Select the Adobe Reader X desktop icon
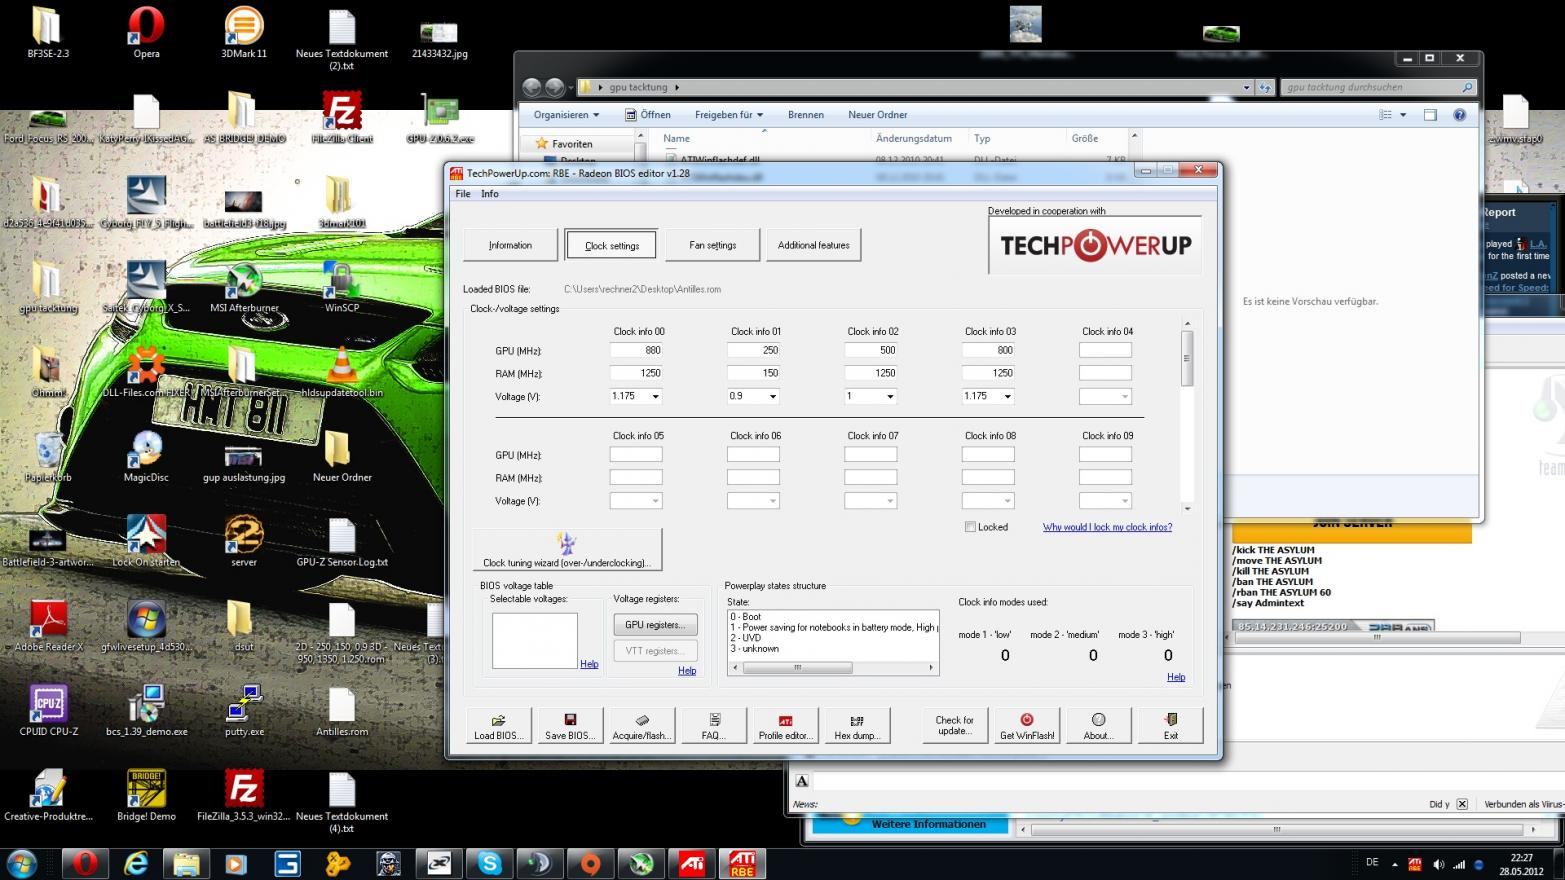This screenshot has width=1565, height=880. (x=48, y=626)
